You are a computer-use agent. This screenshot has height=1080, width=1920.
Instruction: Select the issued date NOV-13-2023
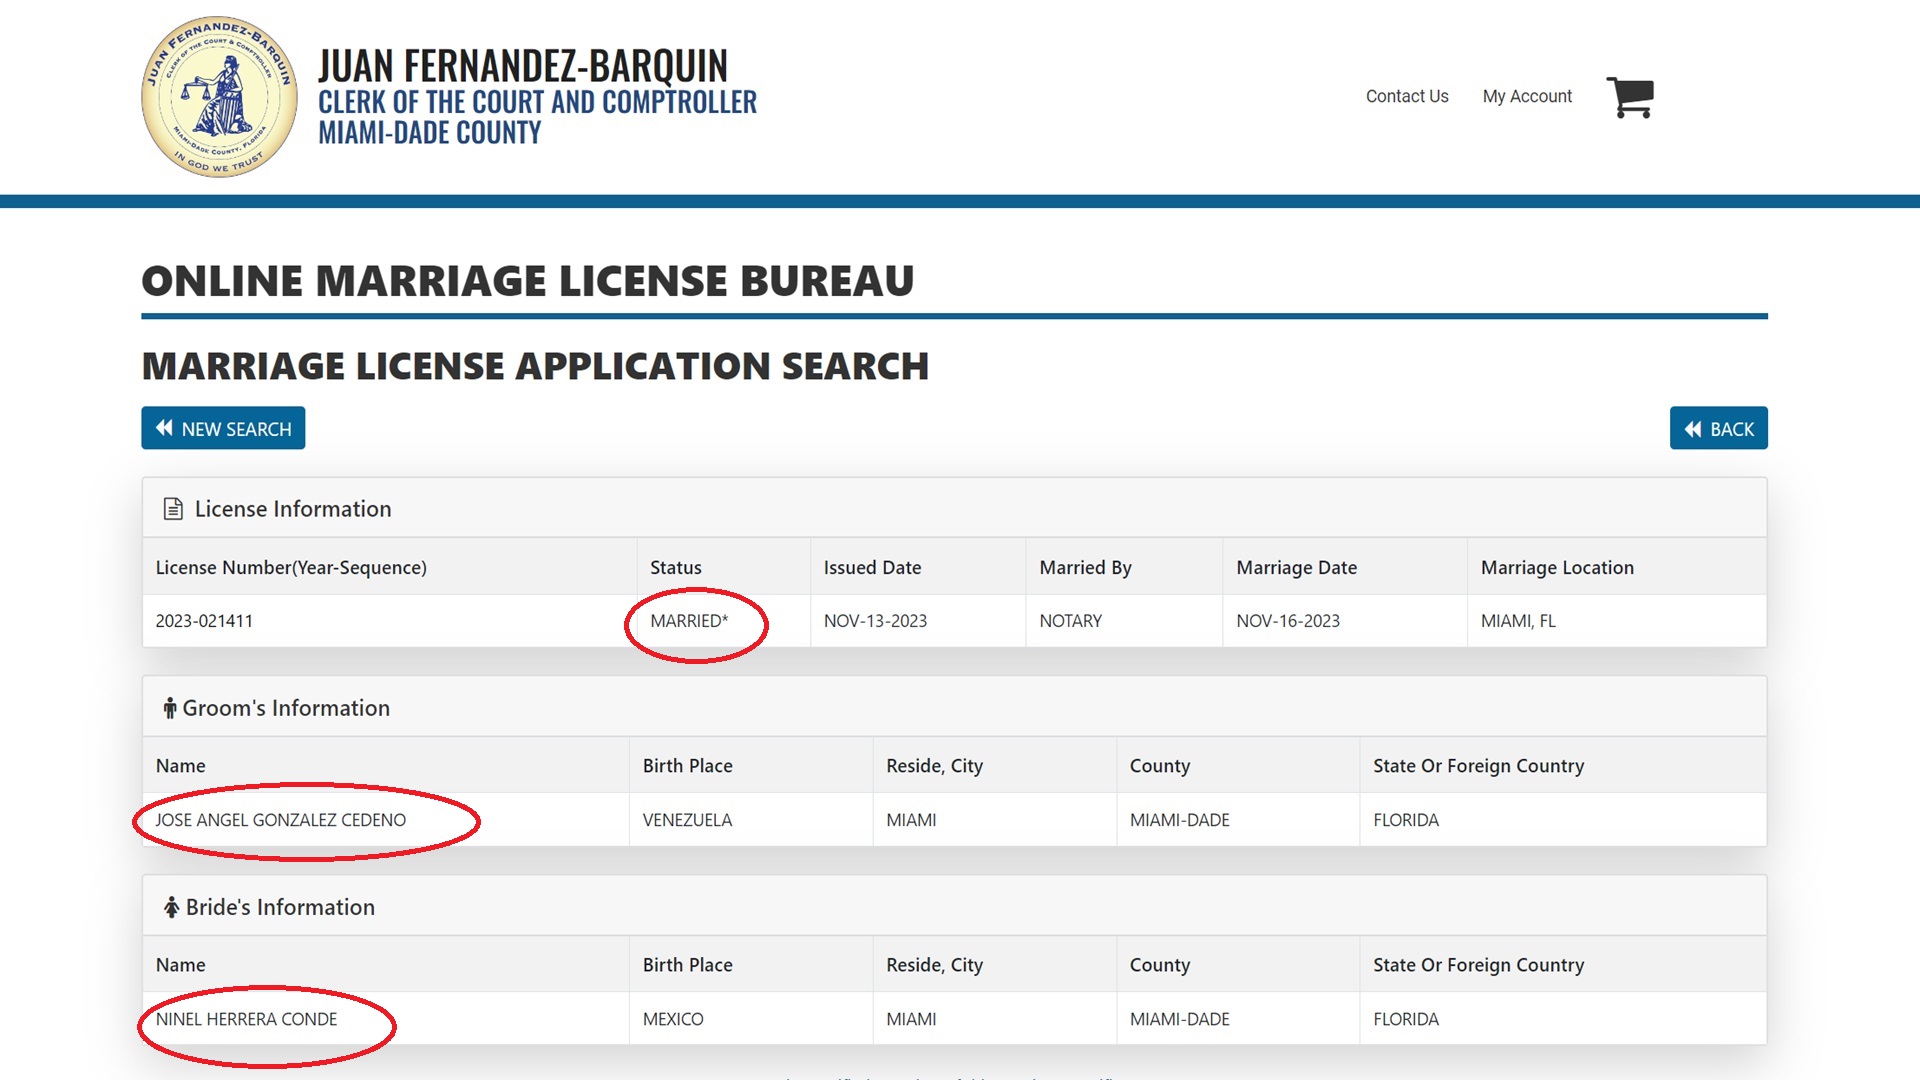875,621
